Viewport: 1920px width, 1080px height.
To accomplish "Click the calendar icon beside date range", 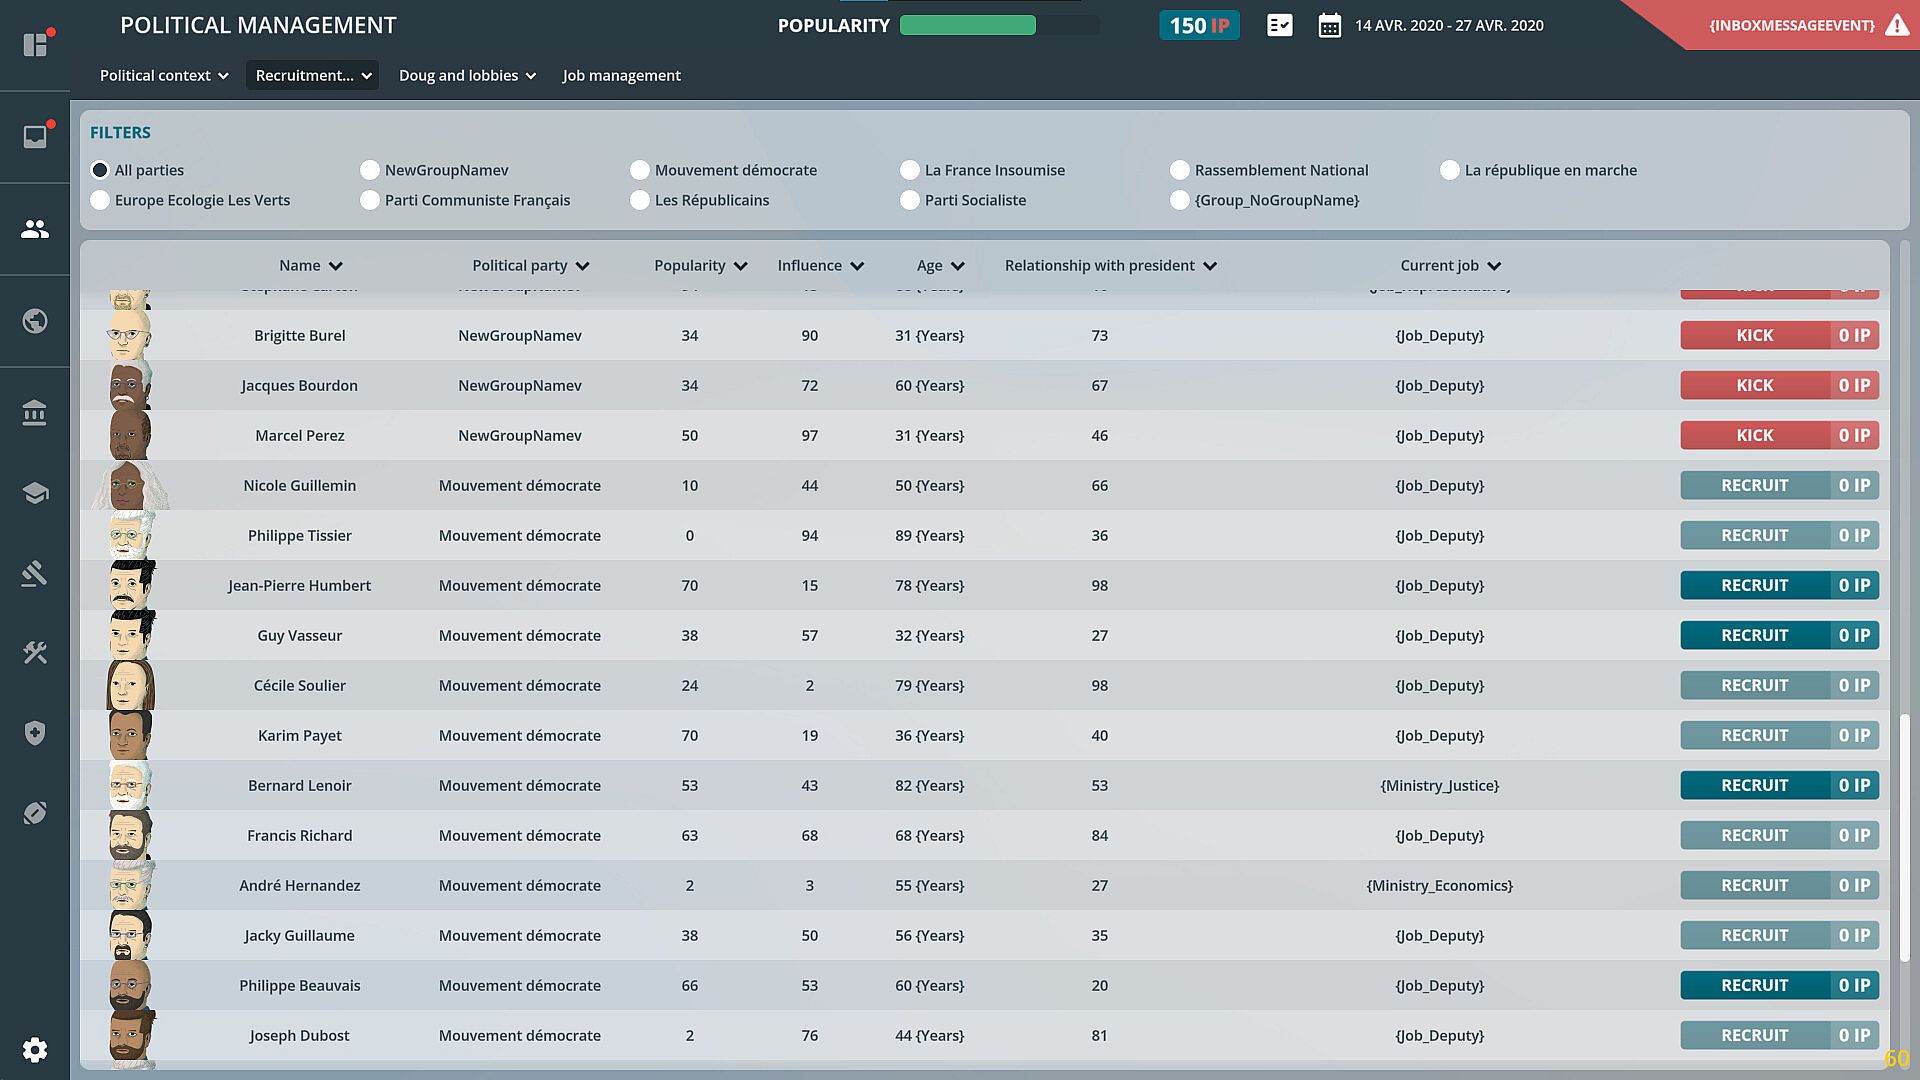I will (x=1329, y=26).
